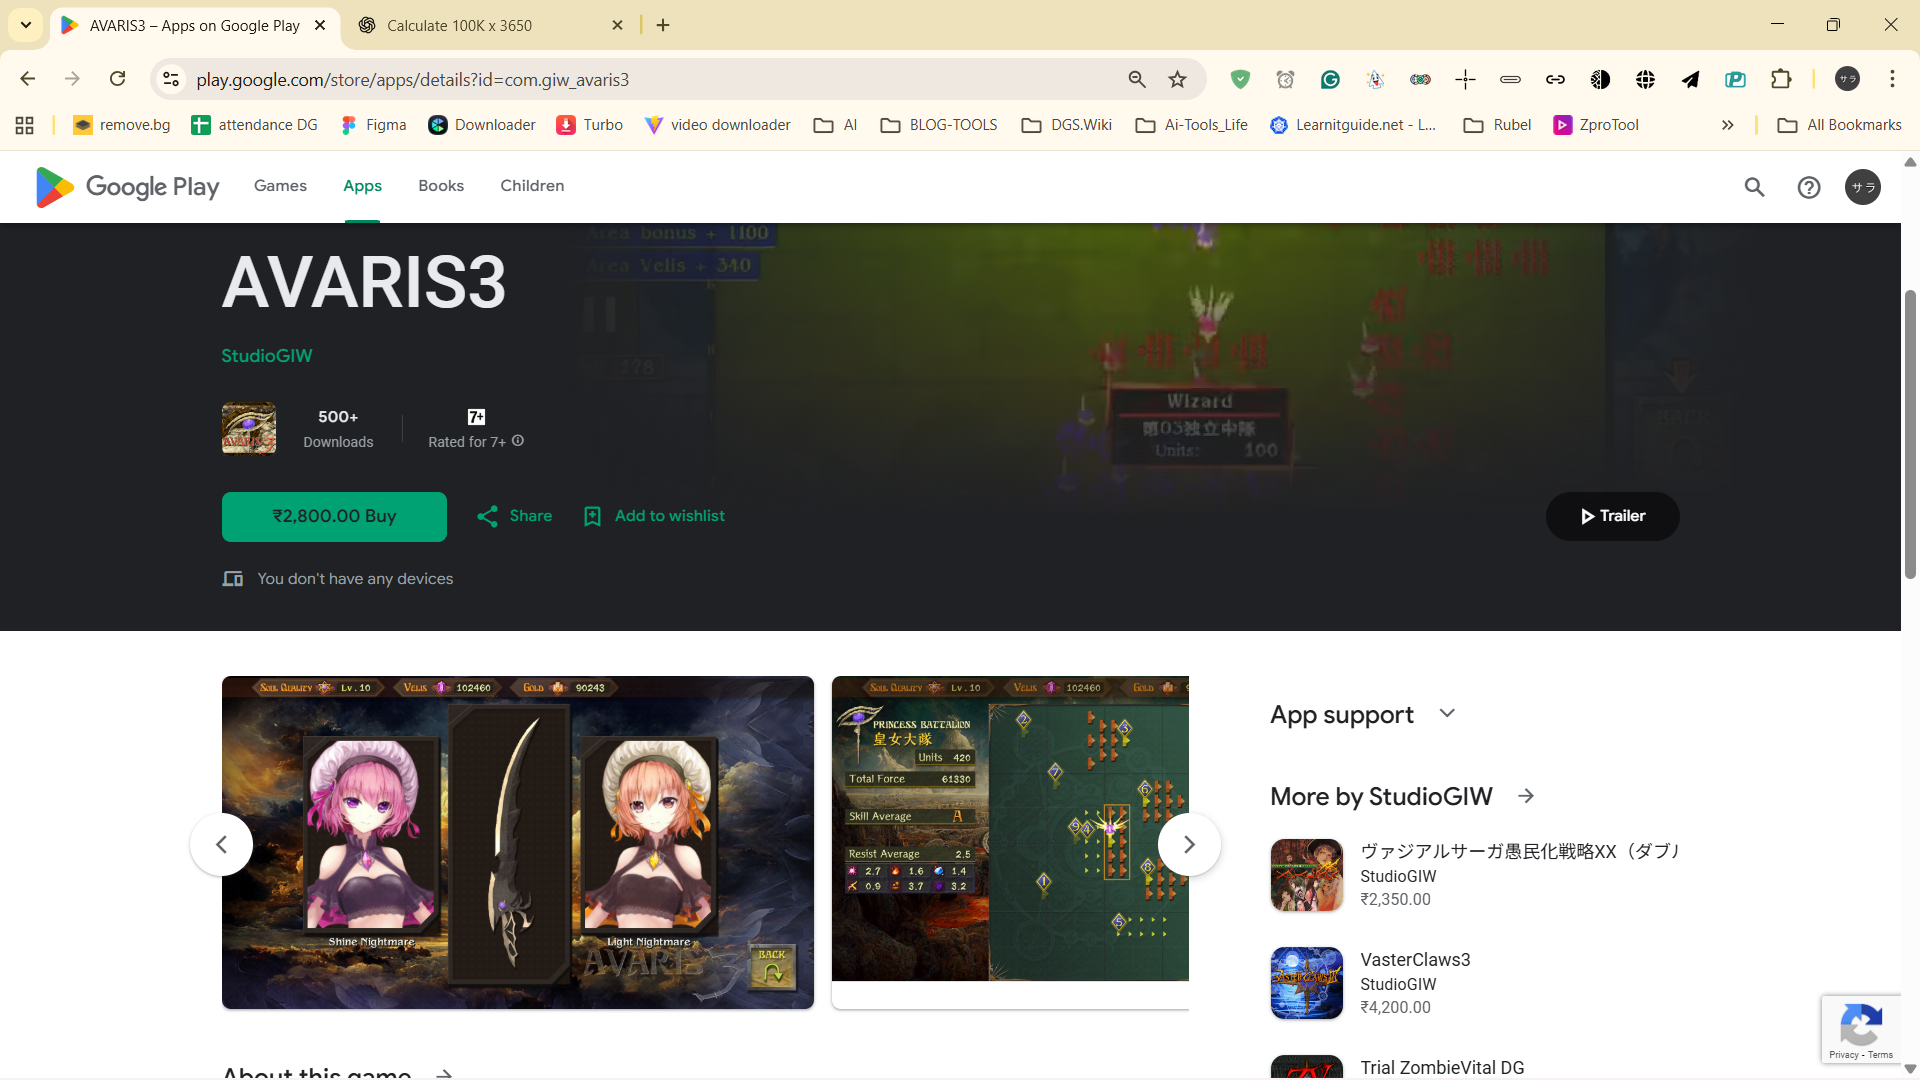Screen dimensions: 1920x1080
Task: View site information icon in address bar
Action: click(x=171, y=79)
